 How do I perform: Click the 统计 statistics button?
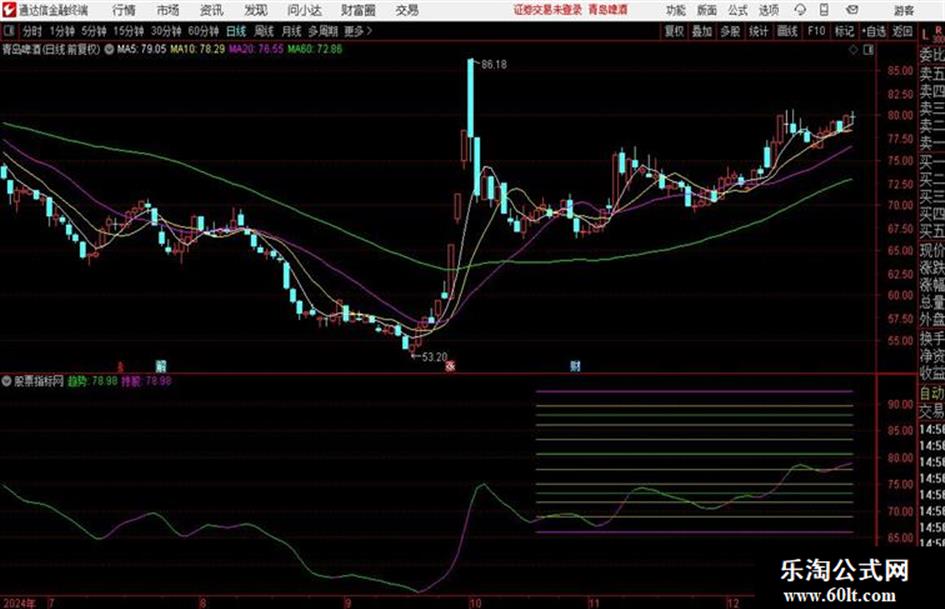point(758,31)
